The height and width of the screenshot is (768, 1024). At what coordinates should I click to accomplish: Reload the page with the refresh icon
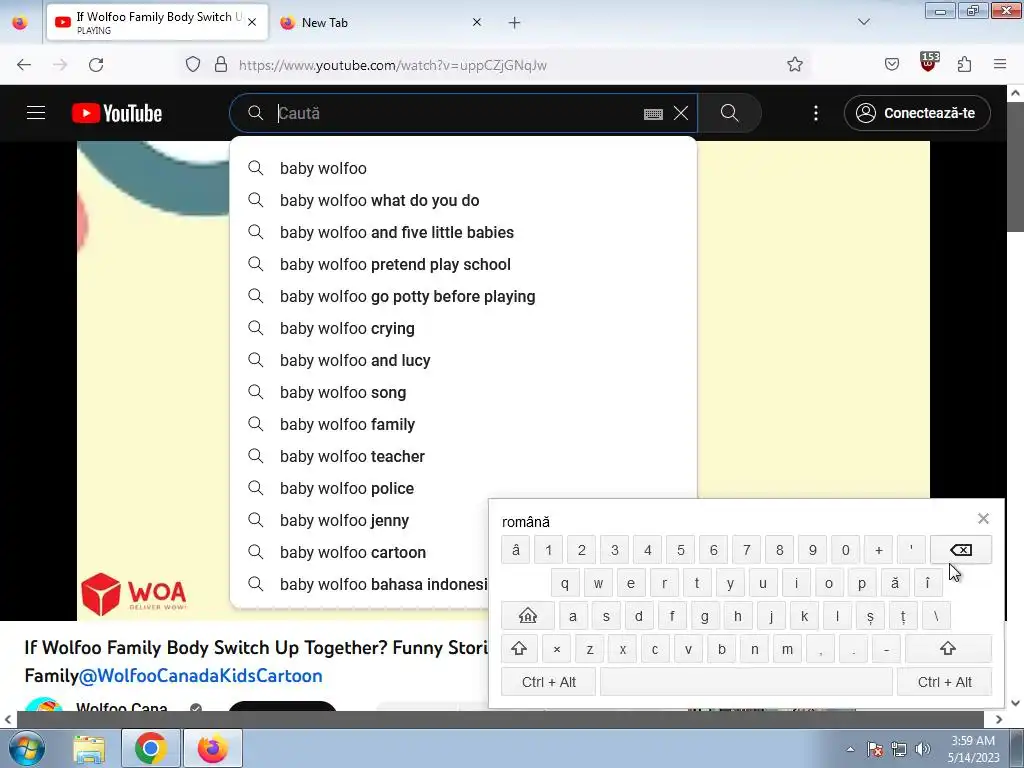coord(96,65)
